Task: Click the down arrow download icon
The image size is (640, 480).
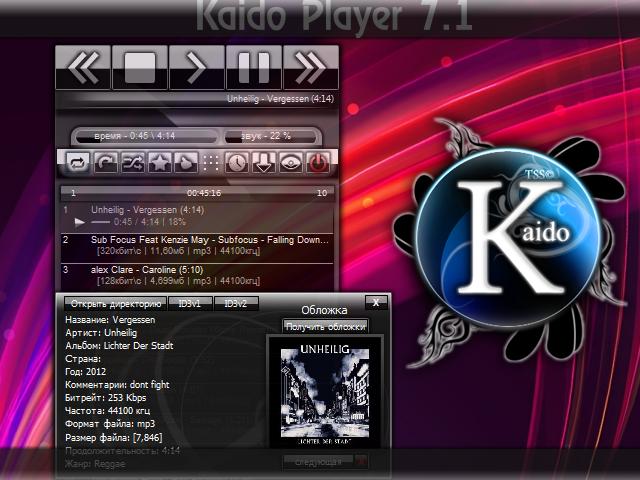Action: point(264,163)
